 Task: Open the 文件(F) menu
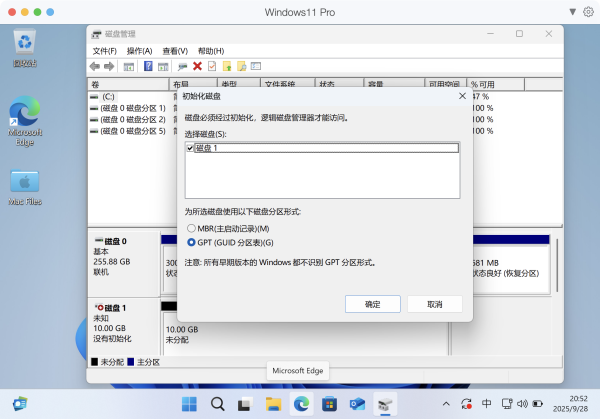pos(105,51)
